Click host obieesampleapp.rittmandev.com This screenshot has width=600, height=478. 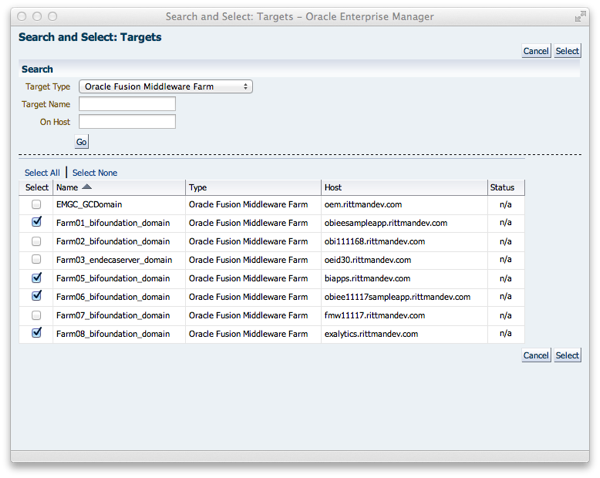click(386, 223)
